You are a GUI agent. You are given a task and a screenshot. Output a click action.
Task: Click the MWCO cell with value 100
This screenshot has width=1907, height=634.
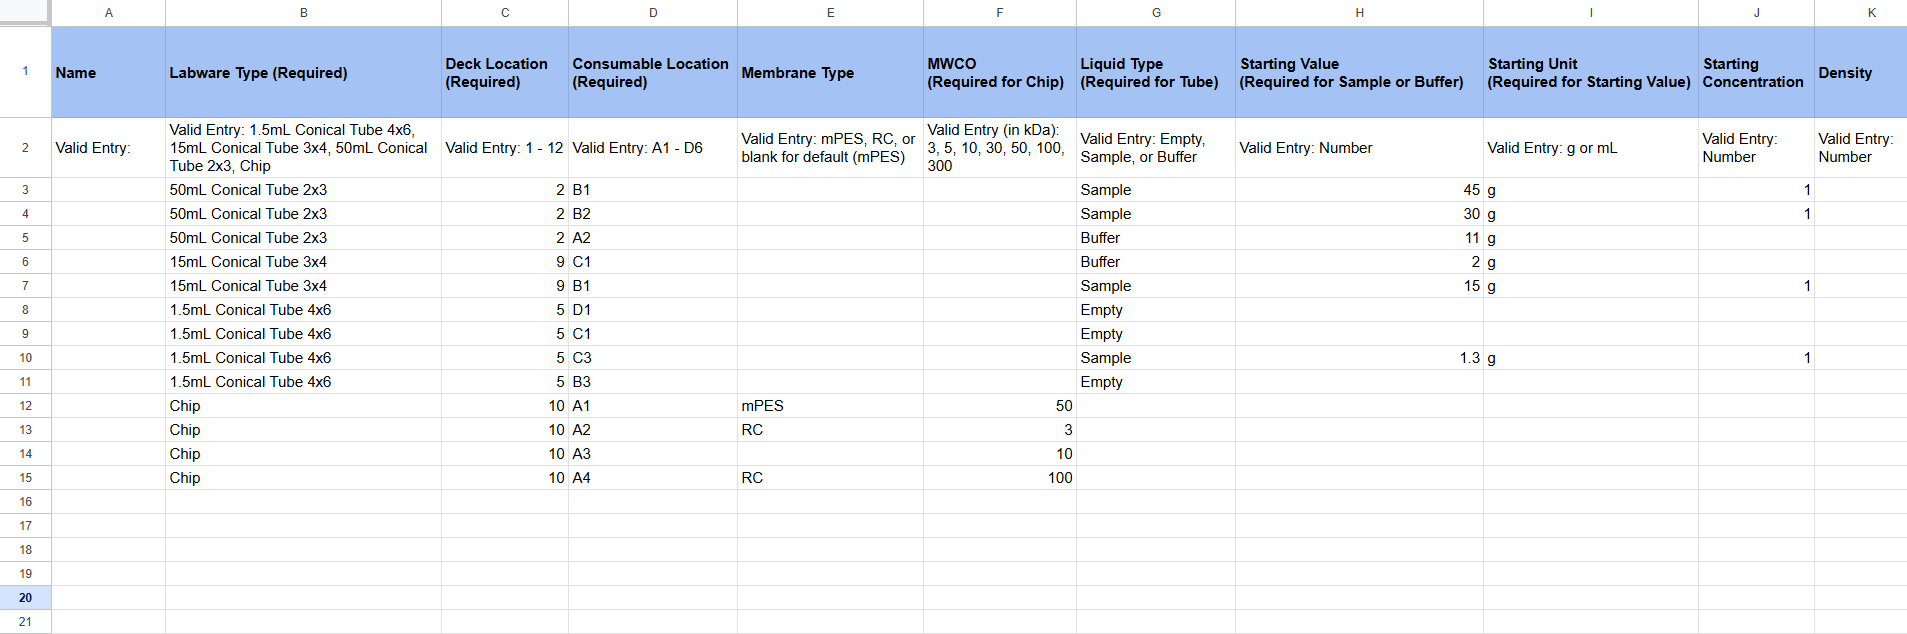[999, 478]
